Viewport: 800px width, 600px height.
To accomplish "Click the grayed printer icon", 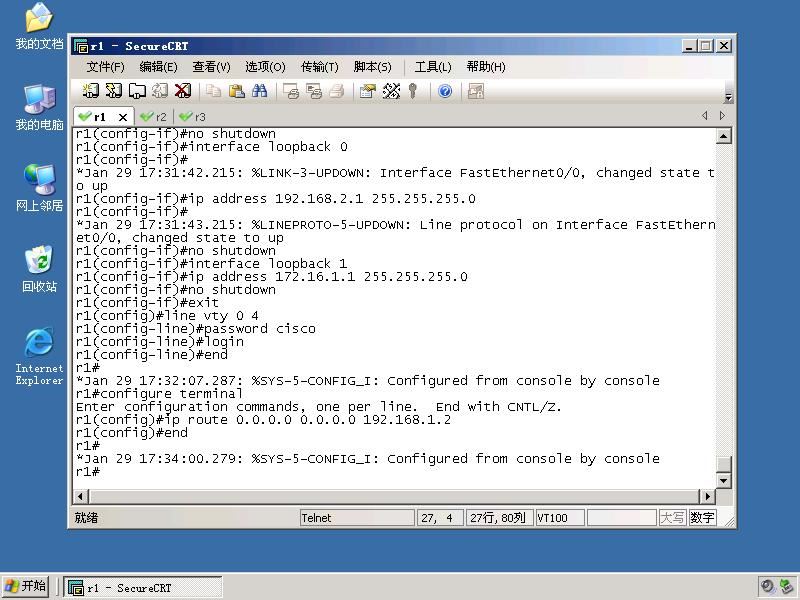I will pos(337,91).
